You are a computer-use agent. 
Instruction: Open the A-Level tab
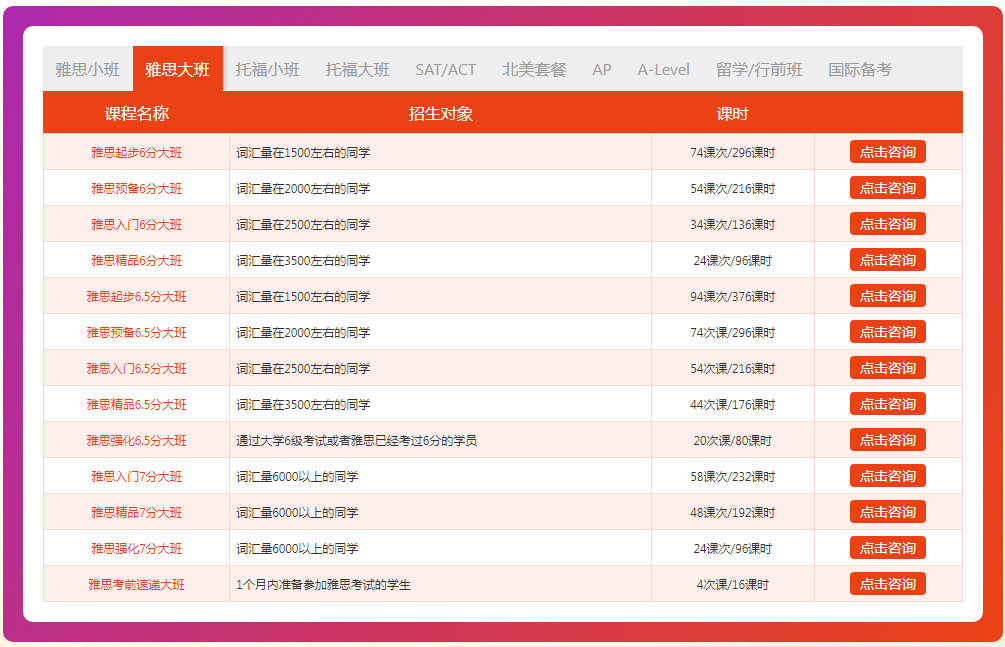(663, 70)
